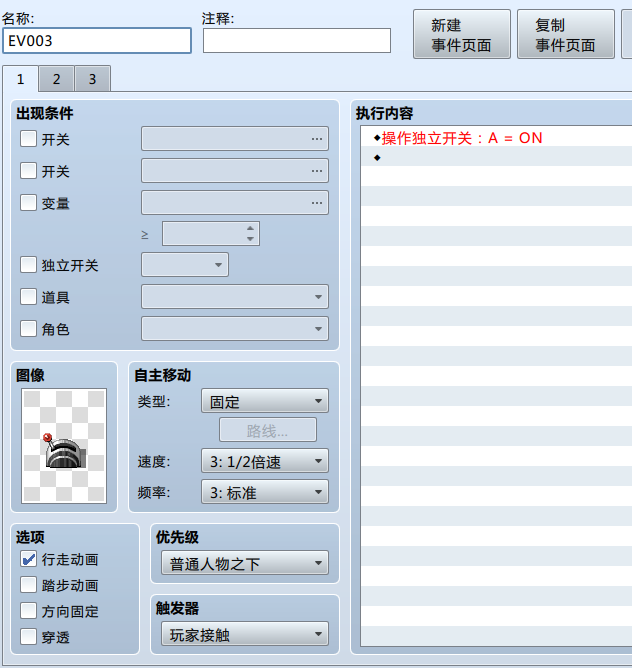
Task: Open the 角色 actor dropdown
Action: point(235,328)
